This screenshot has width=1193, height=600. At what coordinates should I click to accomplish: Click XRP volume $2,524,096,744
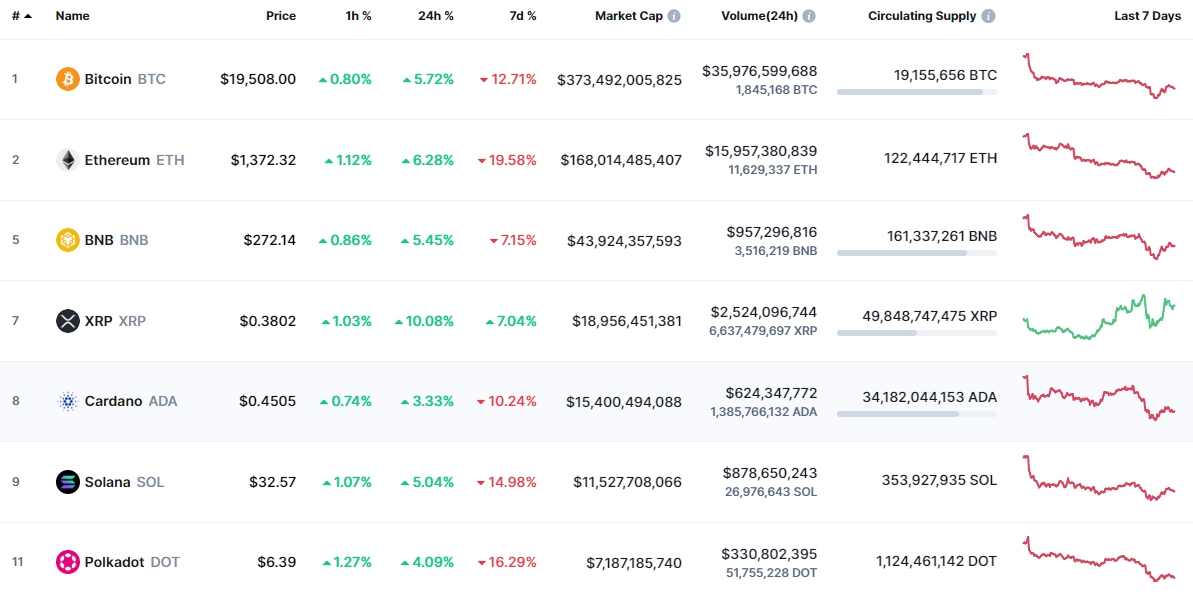pos(764,312)
